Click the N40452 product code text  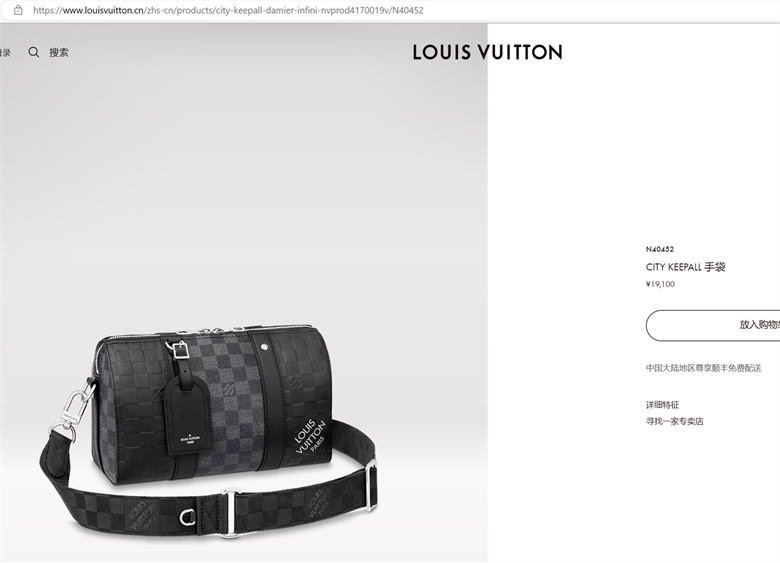pyautogui.click(x=660, y=249)
